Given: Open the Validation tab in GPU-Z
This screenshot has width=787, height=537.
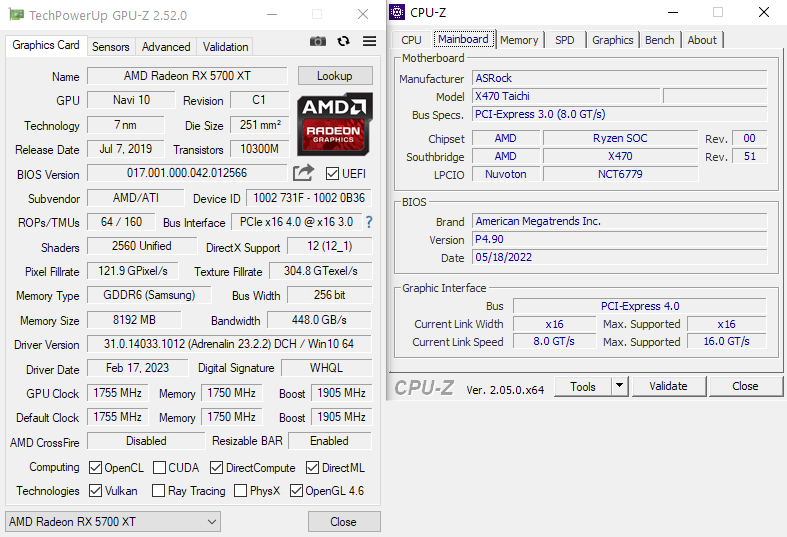Looking at the screenshot, I should click(225, 47).
